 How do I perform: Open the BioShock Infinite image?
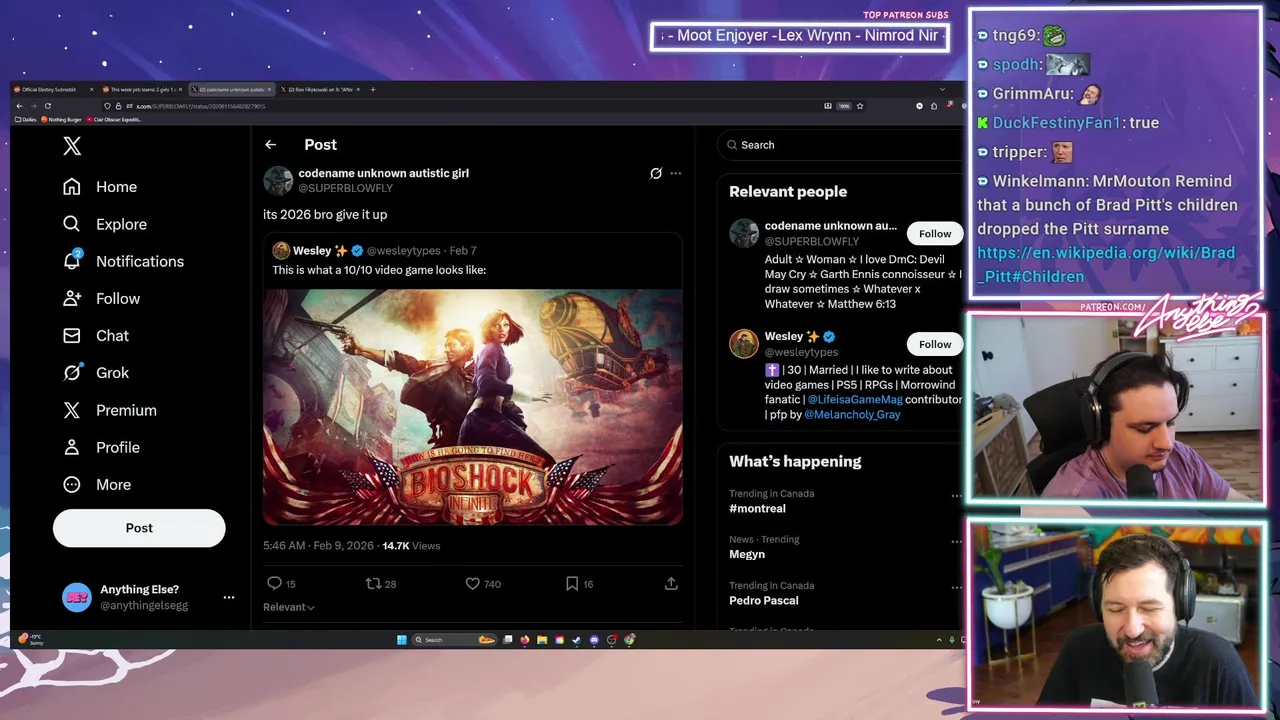tap(473, 407)
